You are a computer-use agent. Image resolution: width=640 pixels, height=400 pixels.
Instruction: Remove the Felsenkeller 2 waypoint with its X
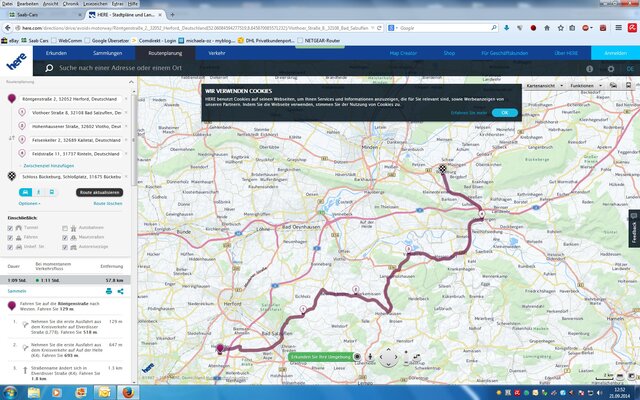tap(126, 140)
